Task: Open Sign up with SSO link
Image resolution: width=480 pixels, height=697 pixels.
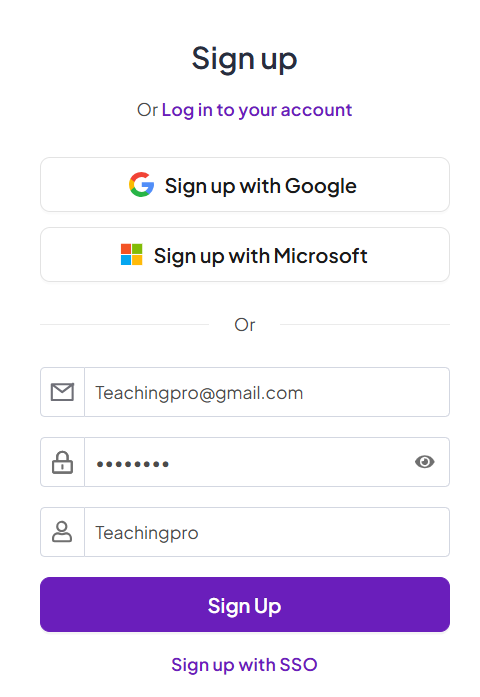Action: 244,665
